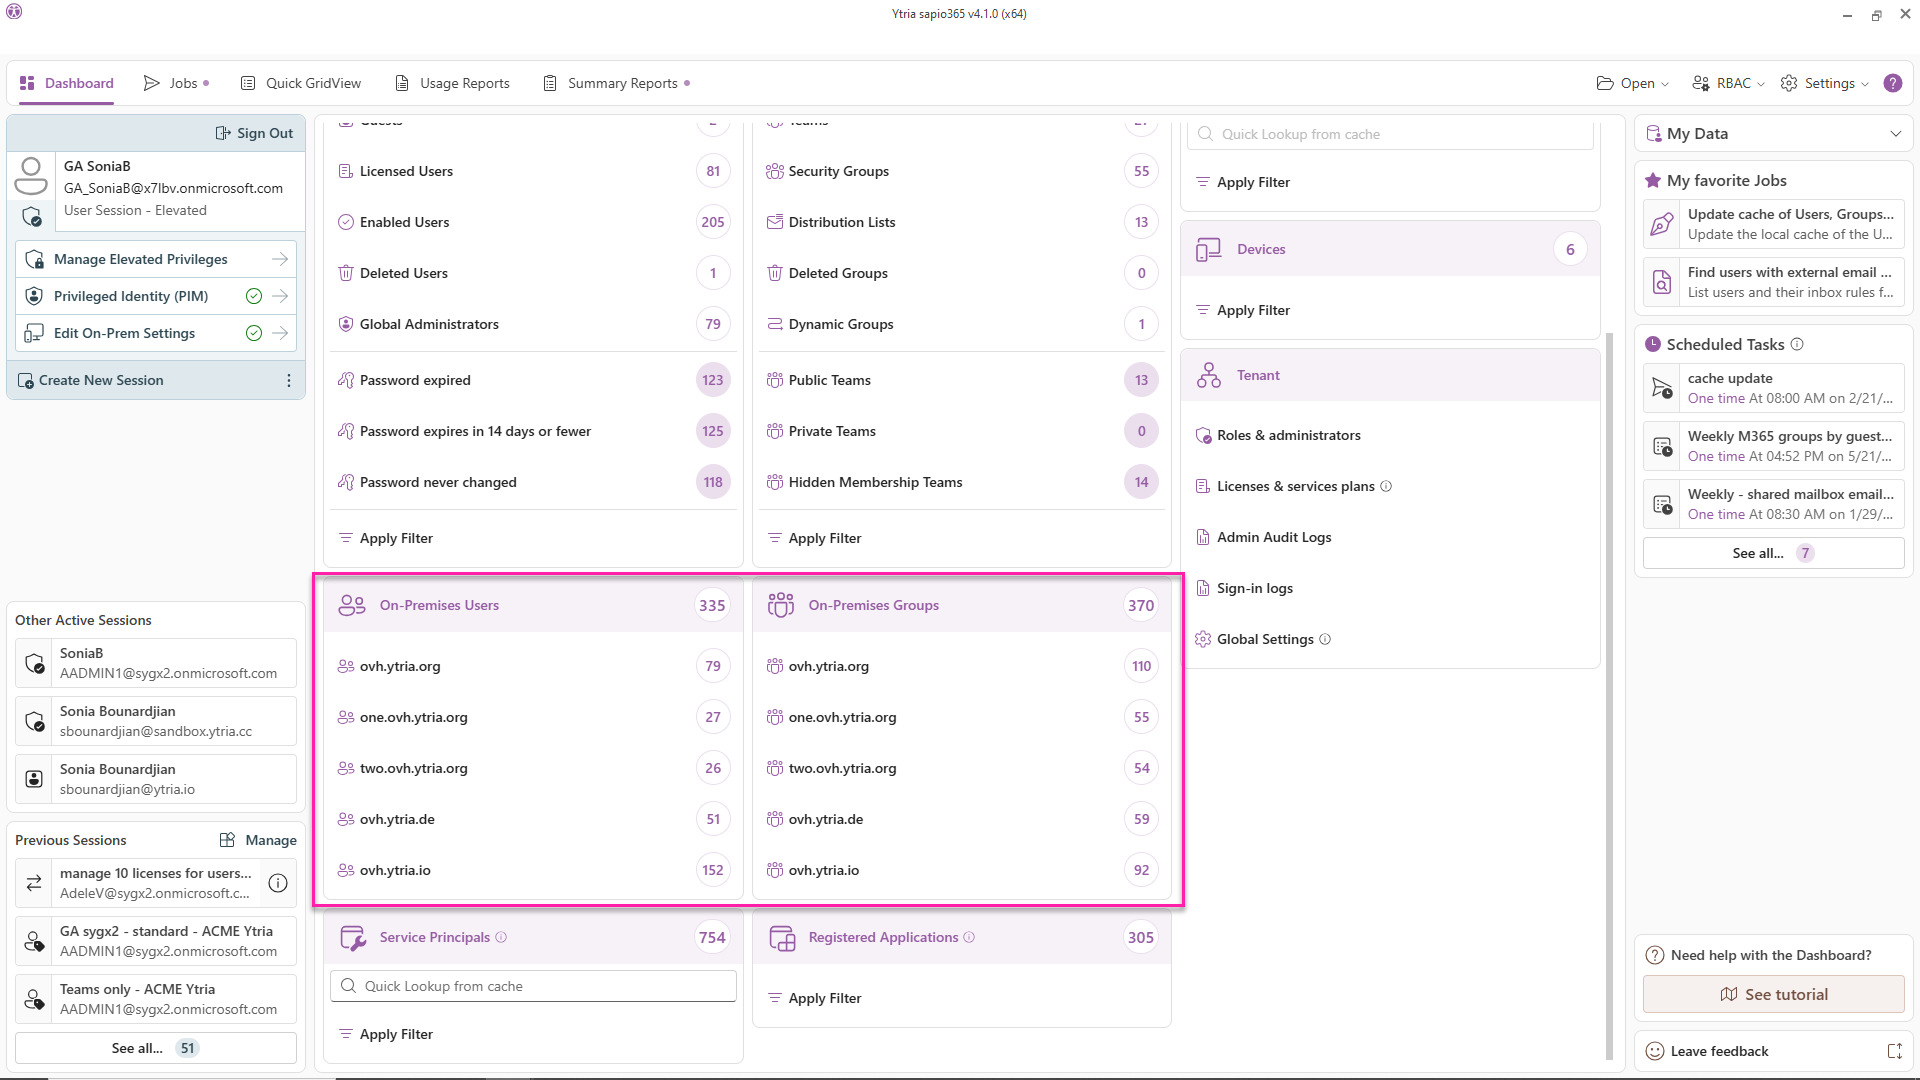Click the Service Principals icon
1920x1080 pixels.
coord(352,937)
